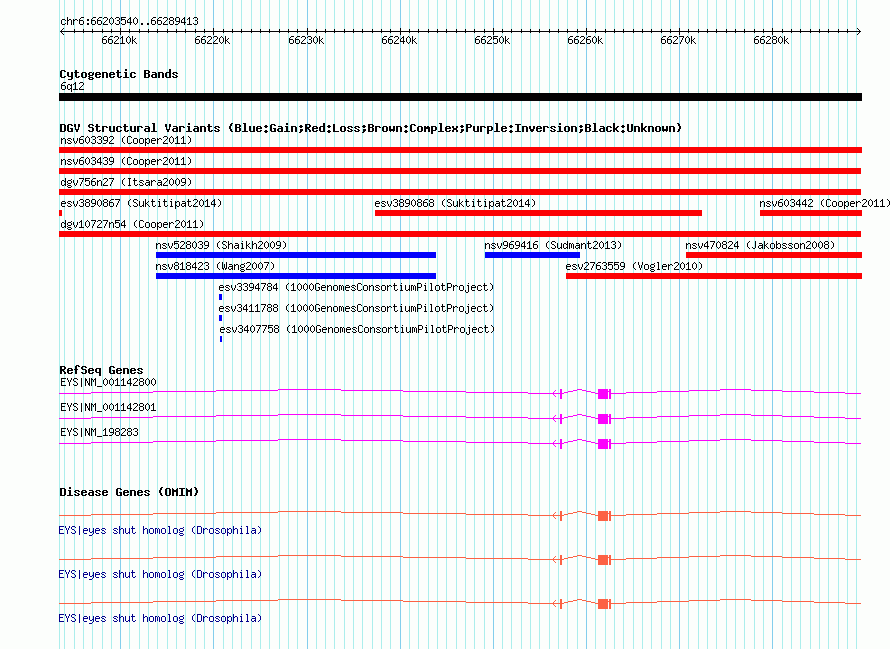Open third EYS eyes shut homolog link
Image resolution: width=890 pixels, height=649 pixels.
160,618
